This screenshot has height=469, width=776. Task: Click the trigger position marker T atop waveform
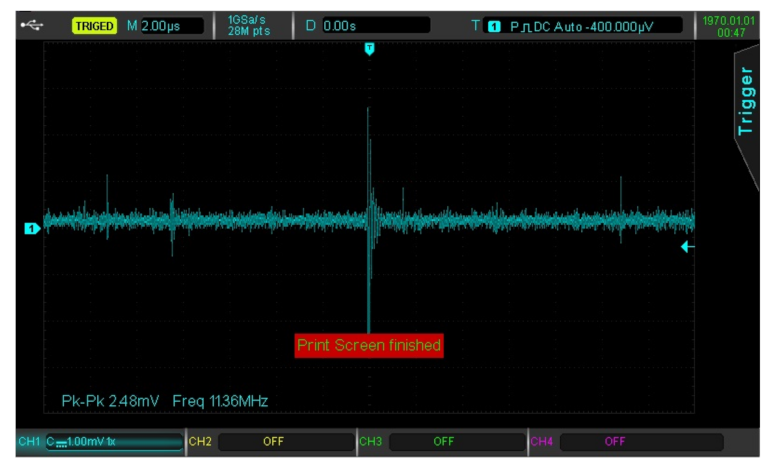(x=369, y=48)
